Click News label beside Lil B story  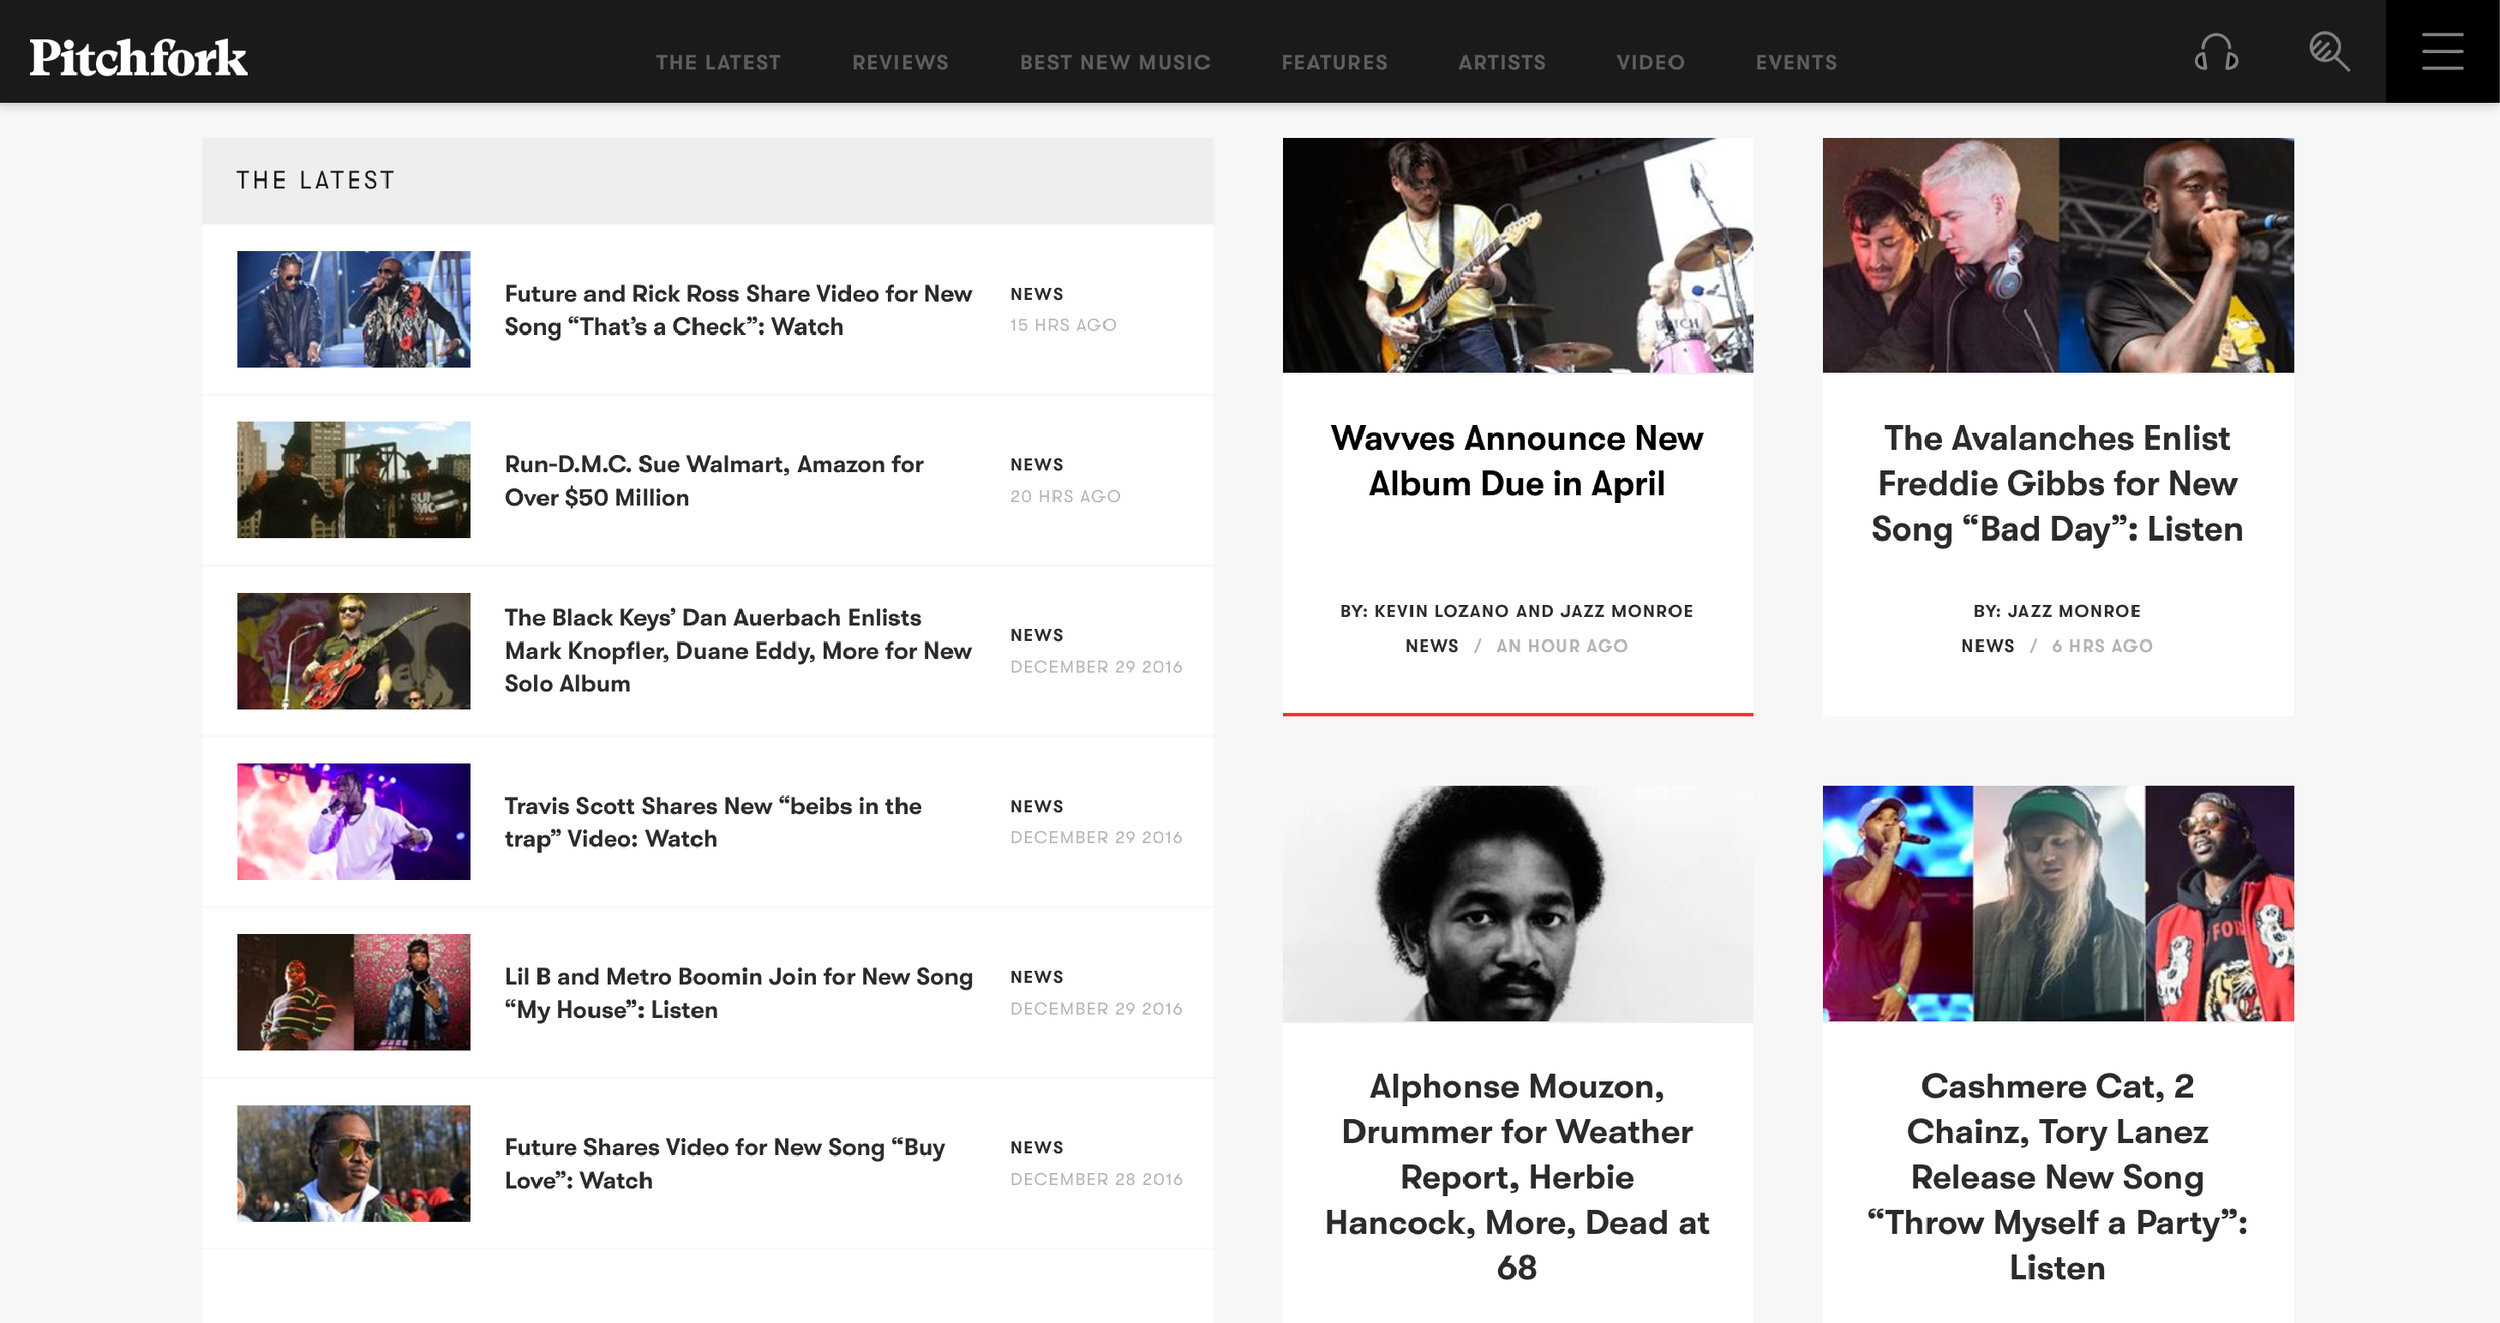pos(1036,977)
